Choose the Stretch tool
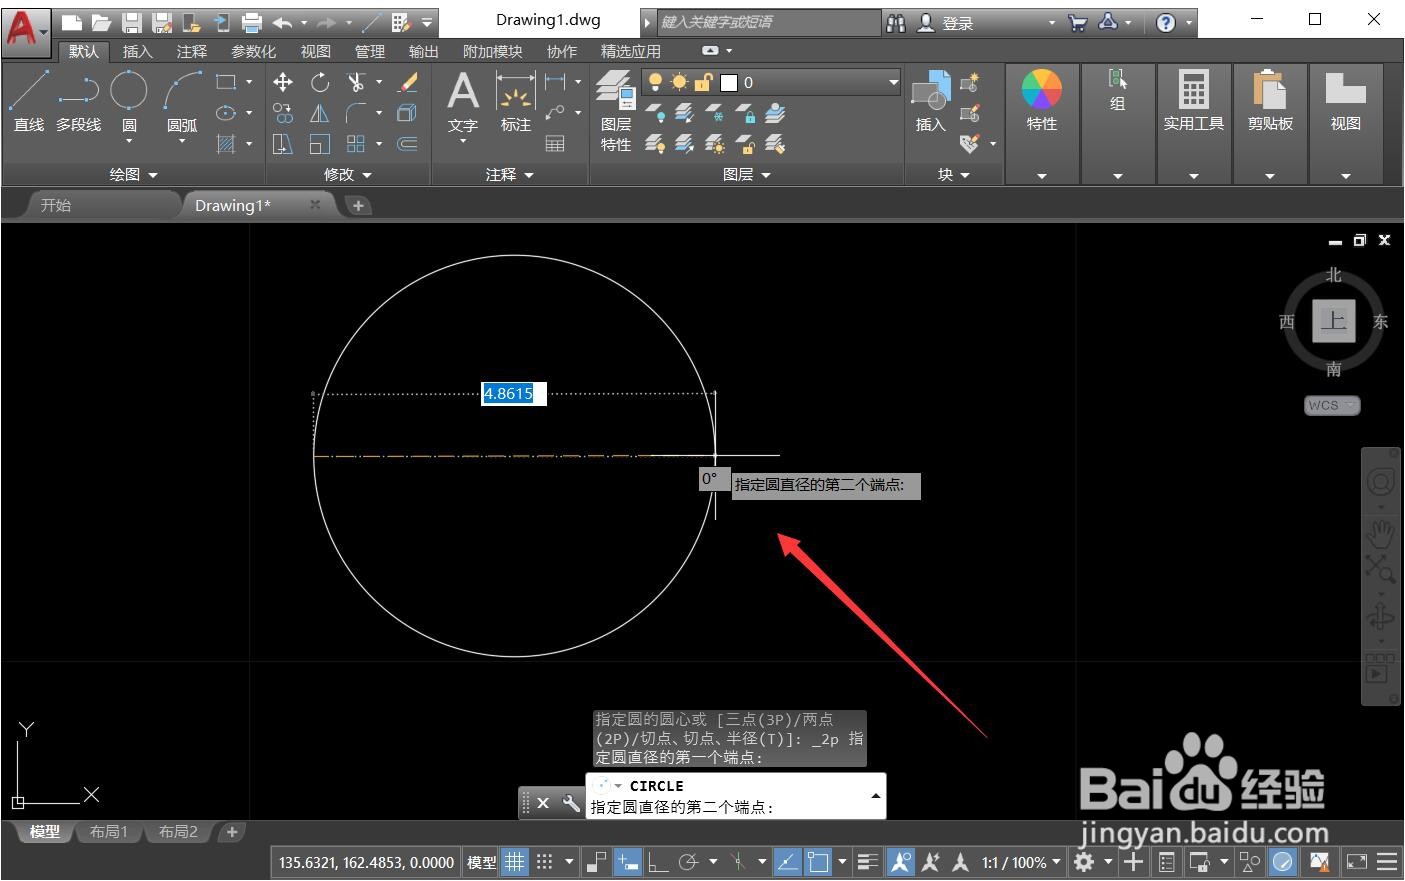Image resolution: width=1405 pixels, height=881 pixels. pyautogui.click(x=283, y=144)
